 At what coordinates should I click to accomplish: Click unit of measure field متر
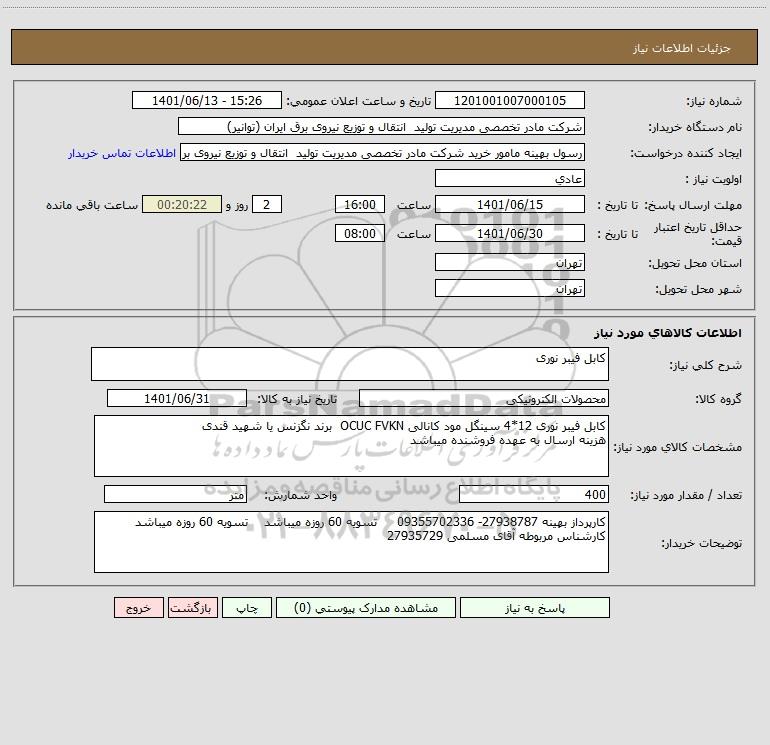click(175, 495)
